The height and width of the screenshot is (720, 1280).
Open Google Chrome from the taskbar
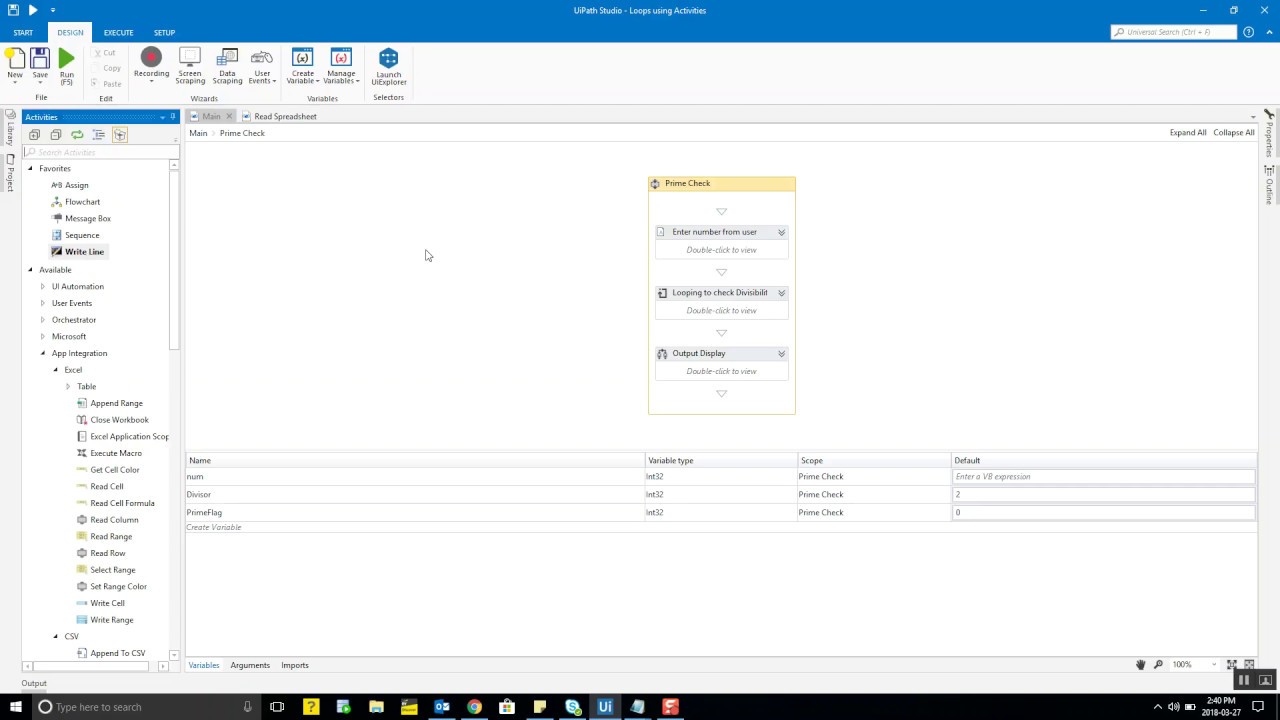click(474, 707)
